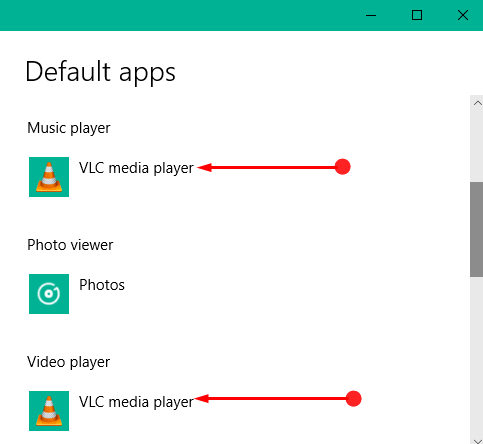Click the scrollbar down arrow at the bottom
The image size is (483, 444).
pyautogui.click(x=477, y=440)
